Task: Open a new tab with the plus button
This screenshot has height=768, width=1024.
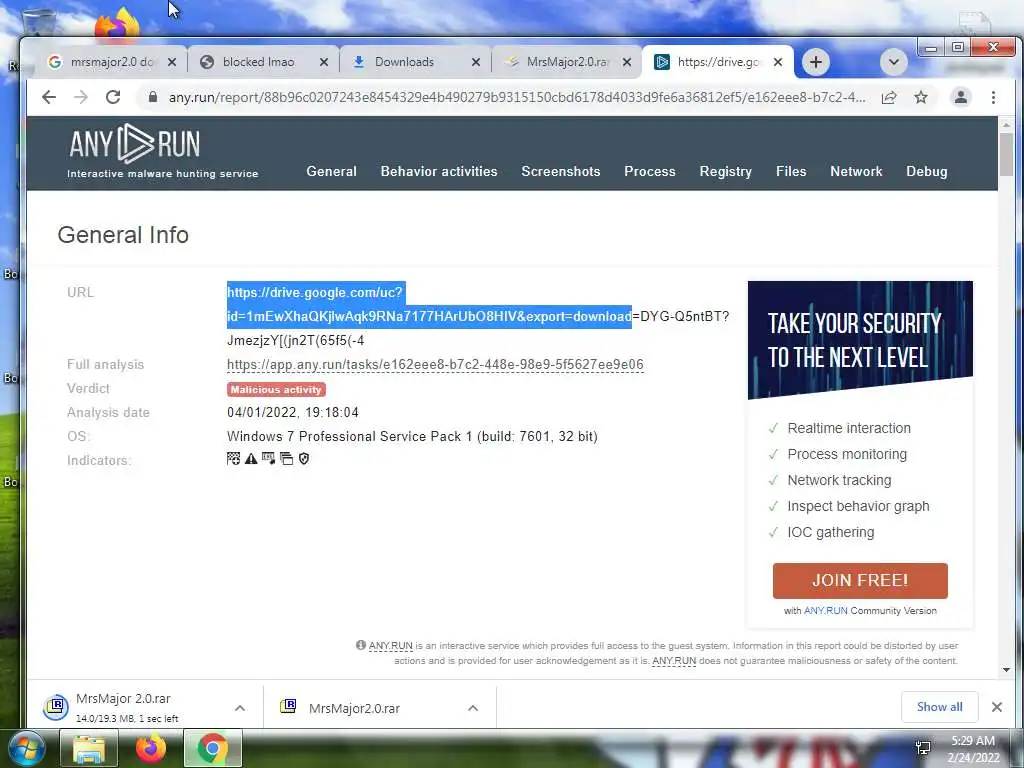Action: pyautogui.click(x=815, y=62)
